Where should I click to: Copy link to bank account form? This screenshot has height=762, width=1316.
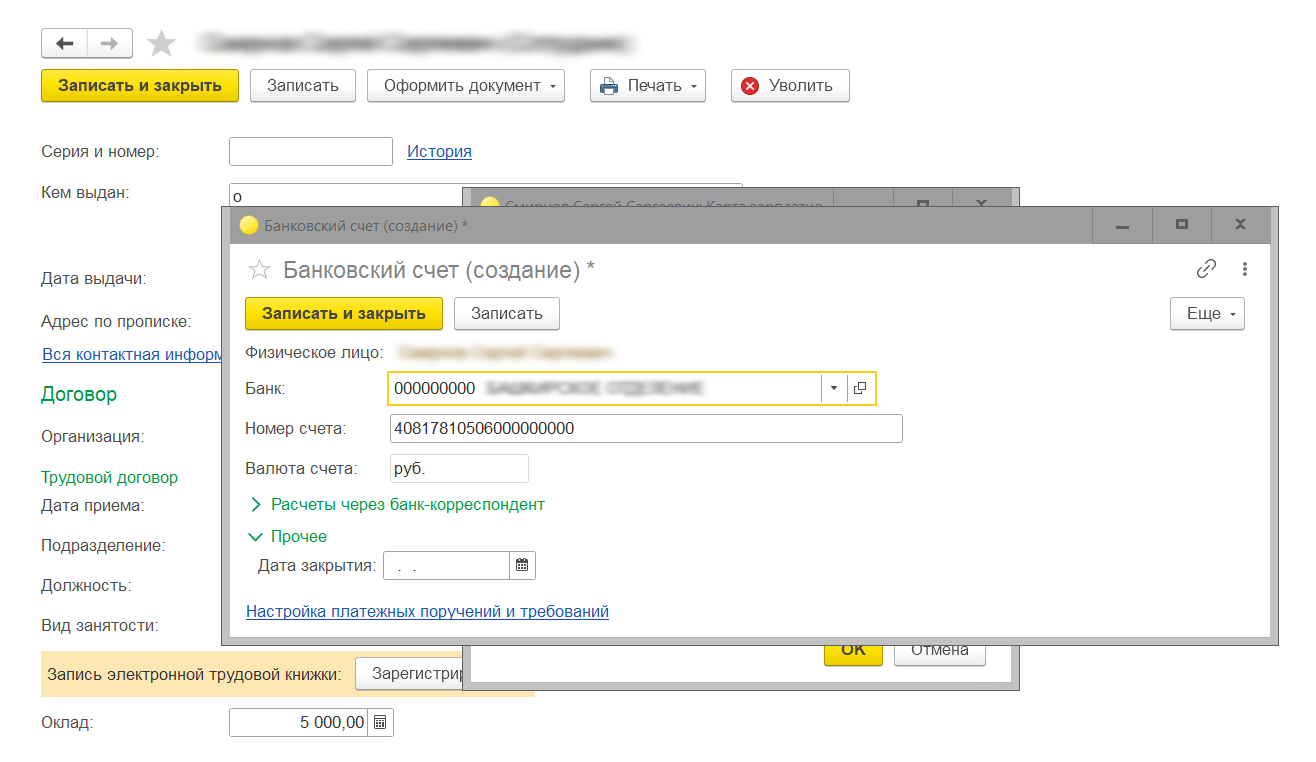coord(1207,269)
